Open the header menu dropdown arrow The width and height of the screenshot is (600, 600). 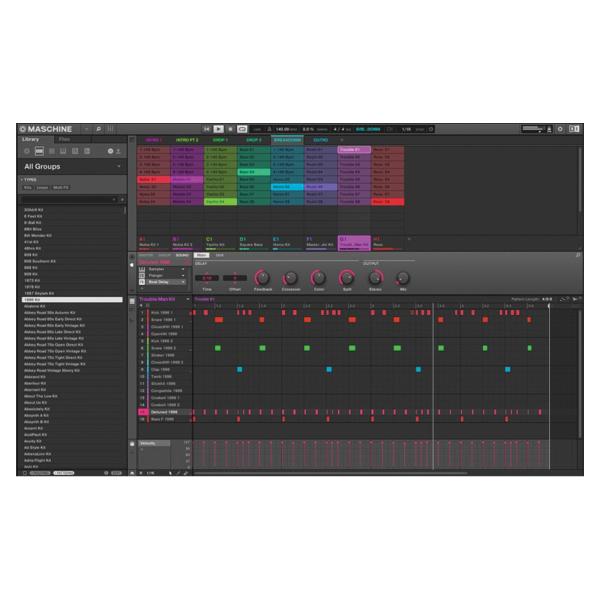click(86, 129)
